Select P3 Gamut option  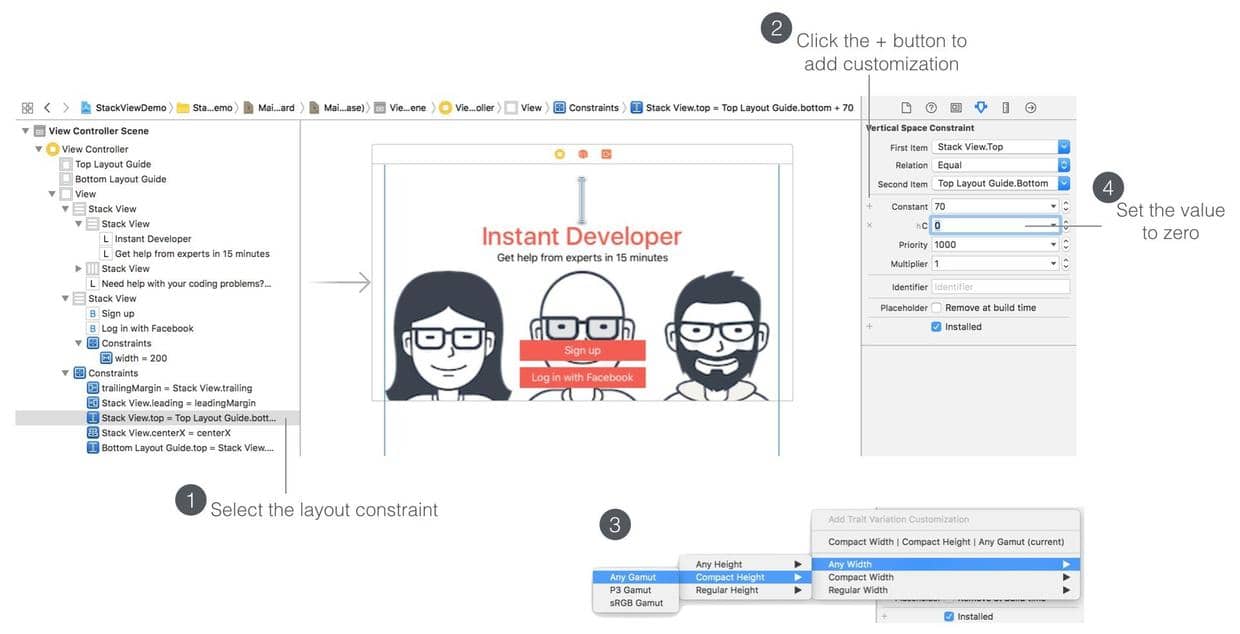tap(636, 590)
